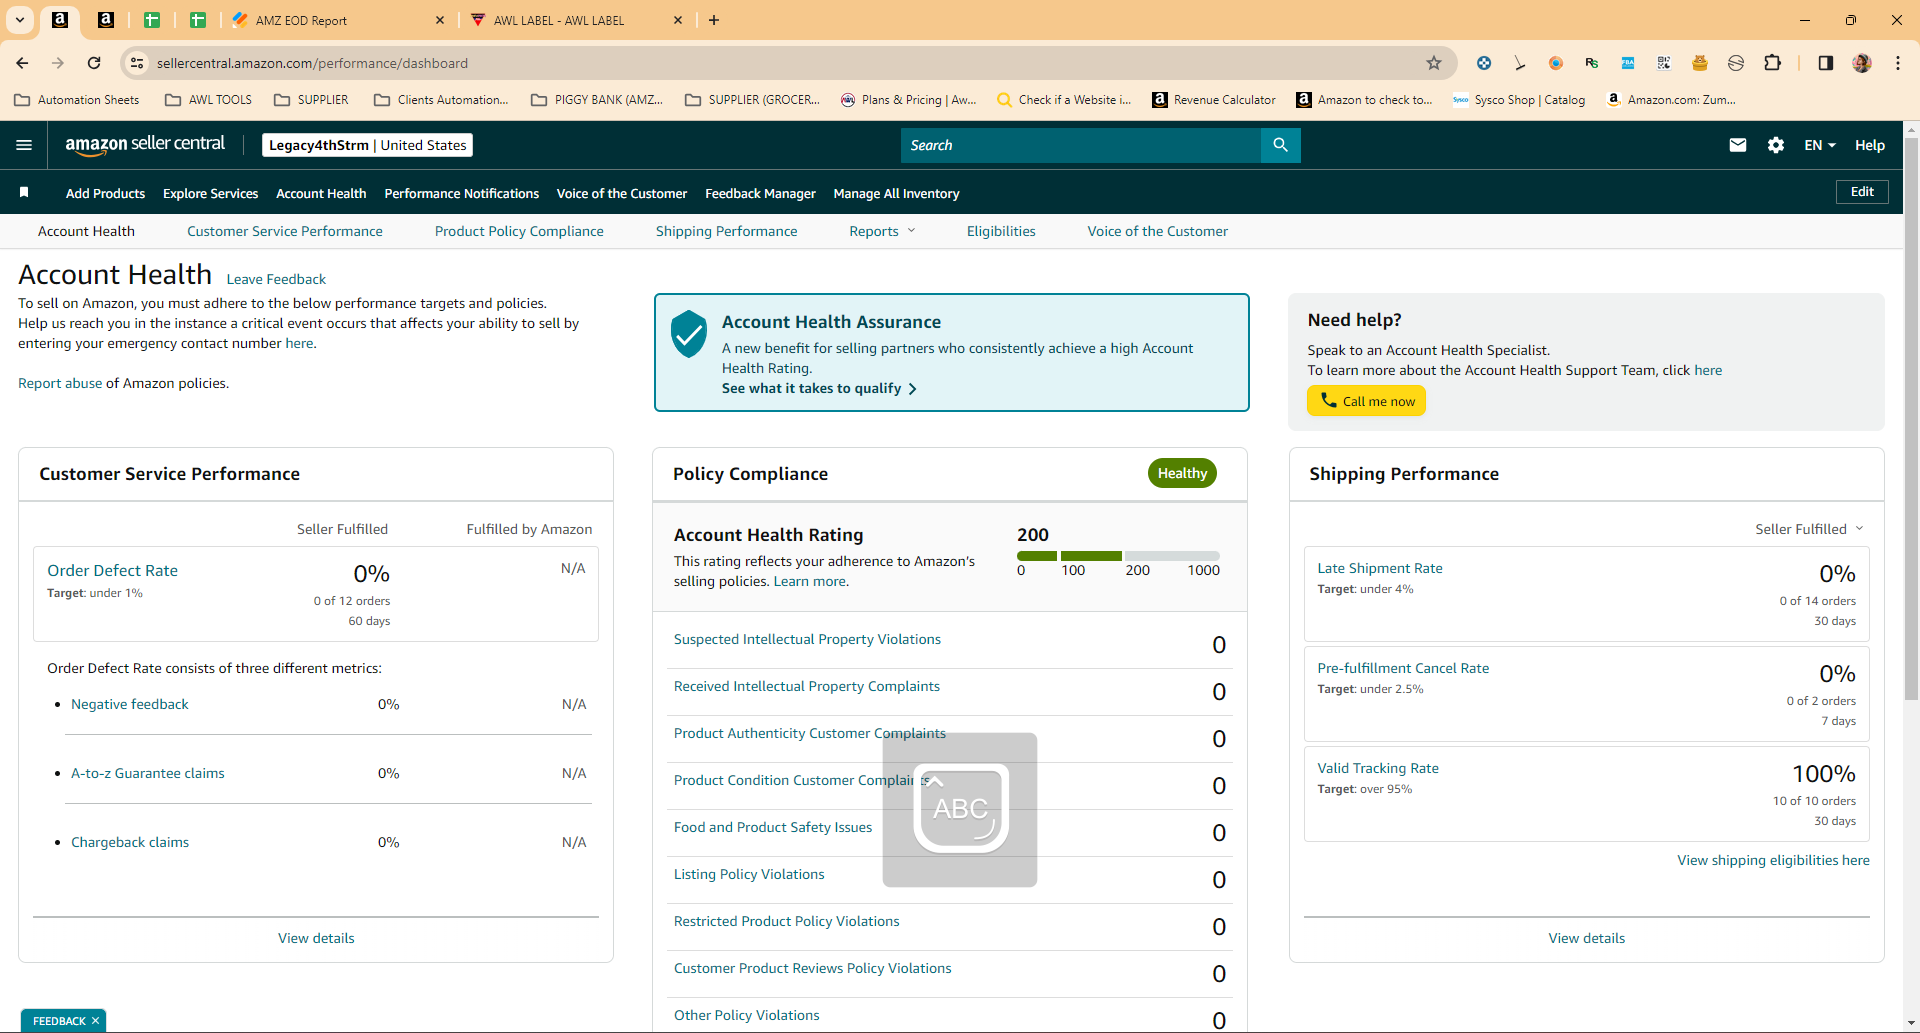
Task: Close the AMZ EOD Report tab
Action: (440, 20)
